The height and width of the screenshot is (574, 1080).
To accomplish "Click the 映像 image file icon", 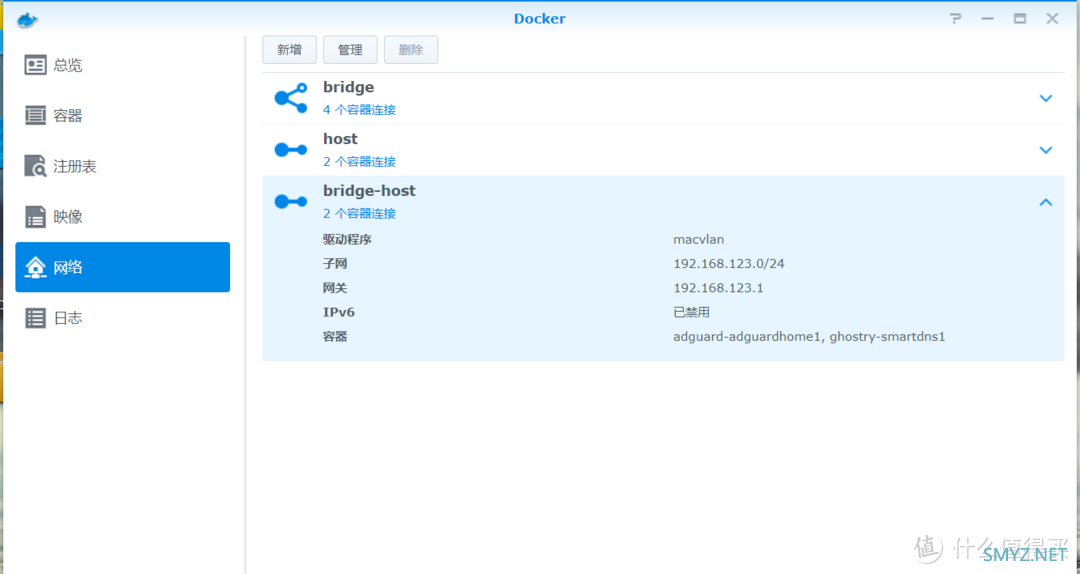I will [x=35, y=216].
